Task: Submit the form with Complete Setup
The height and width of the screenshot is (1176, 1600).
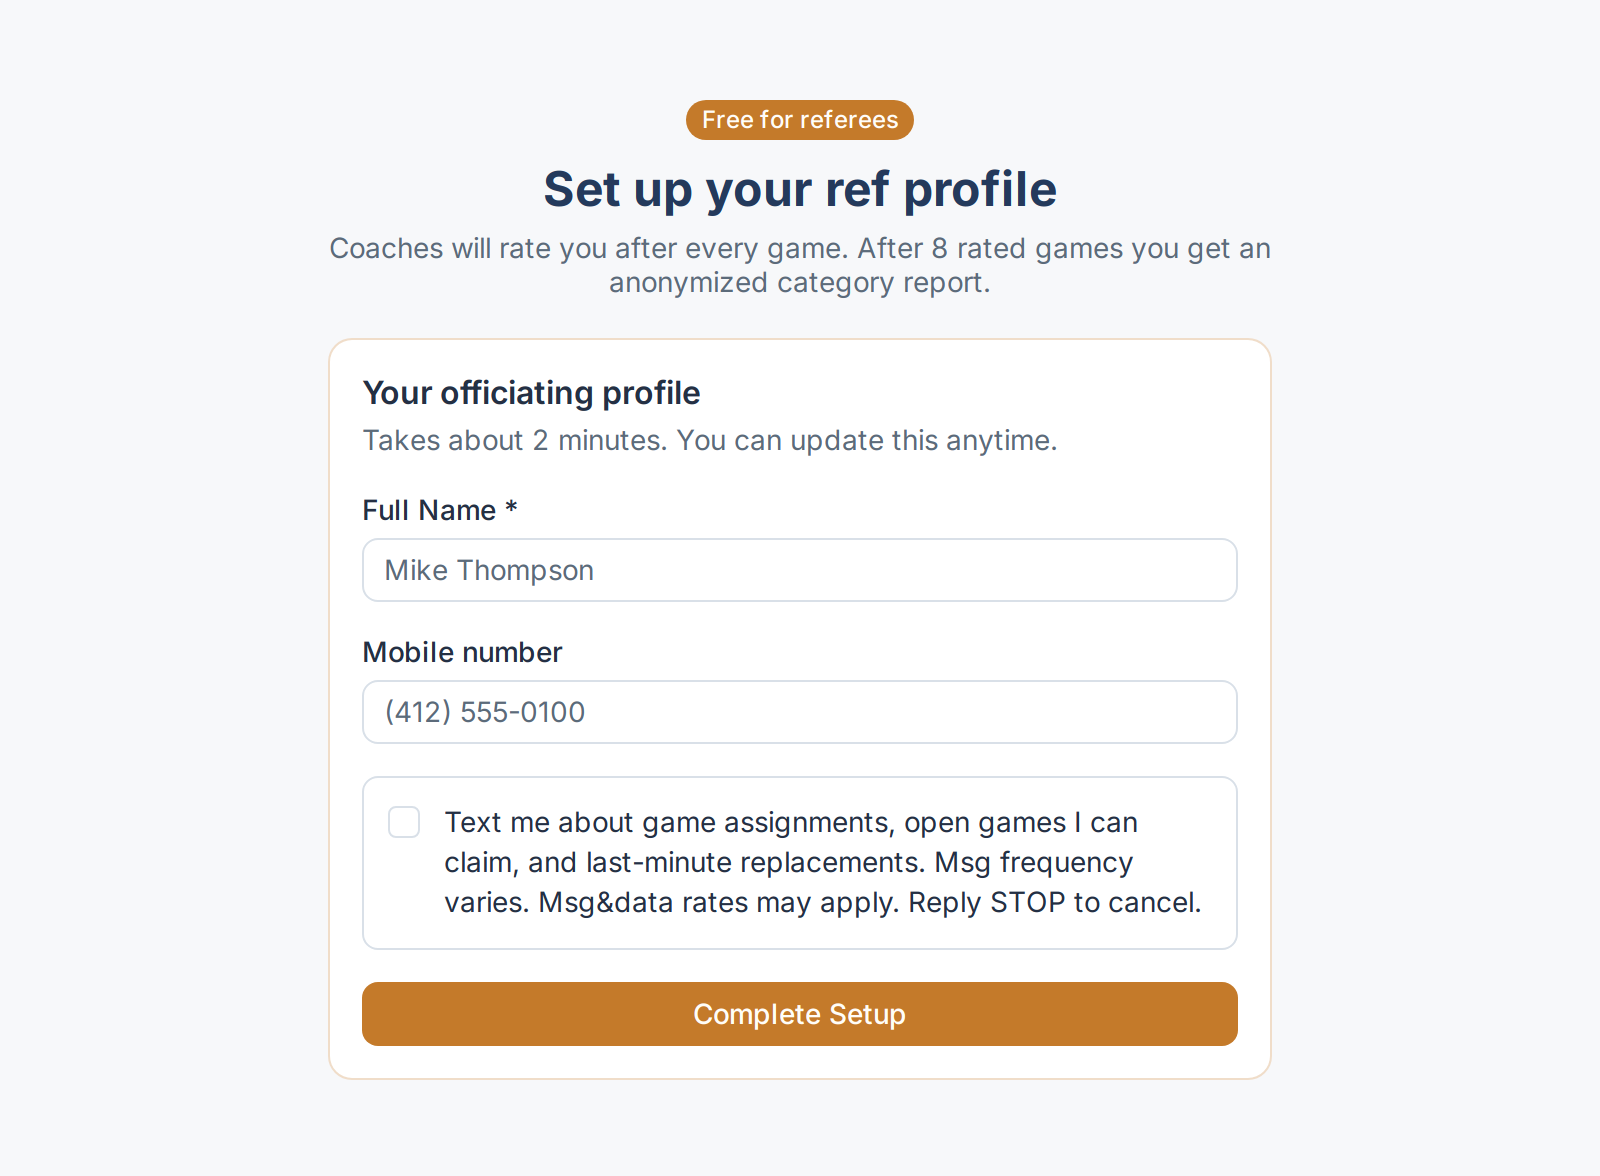Action: tap(800, 1014)
